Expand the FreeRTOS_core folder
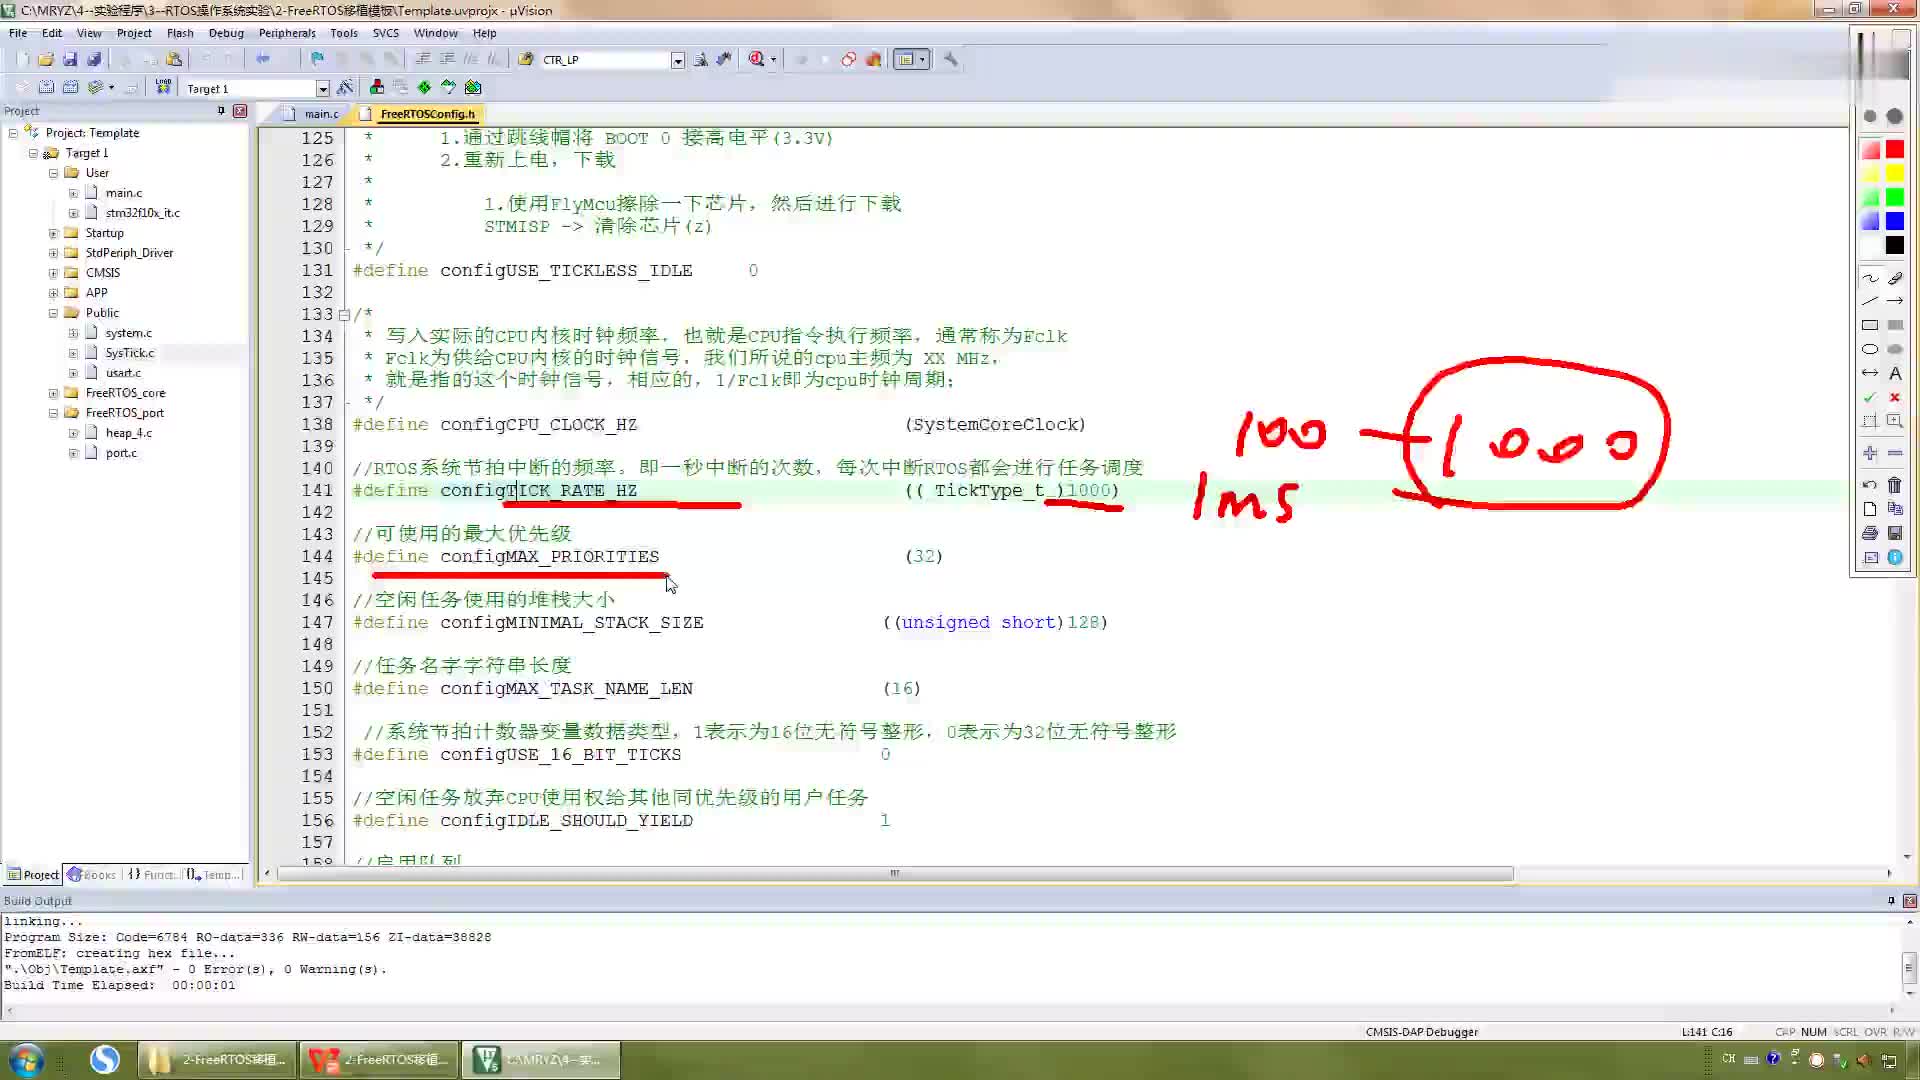Viewport: 1920px width, 1080px height. point(53,393)
